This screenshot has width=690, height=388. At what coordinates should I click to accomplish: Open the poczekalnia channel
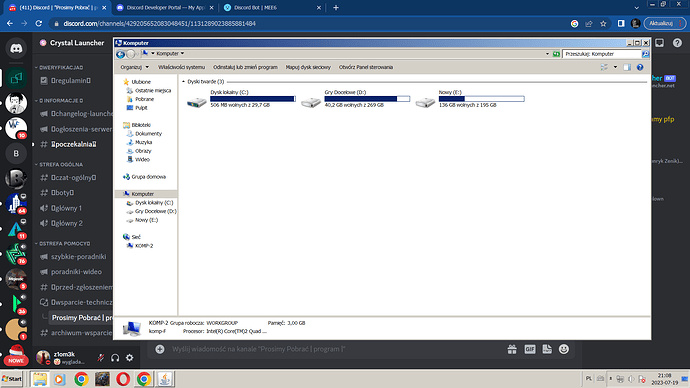tap(73, 144)
